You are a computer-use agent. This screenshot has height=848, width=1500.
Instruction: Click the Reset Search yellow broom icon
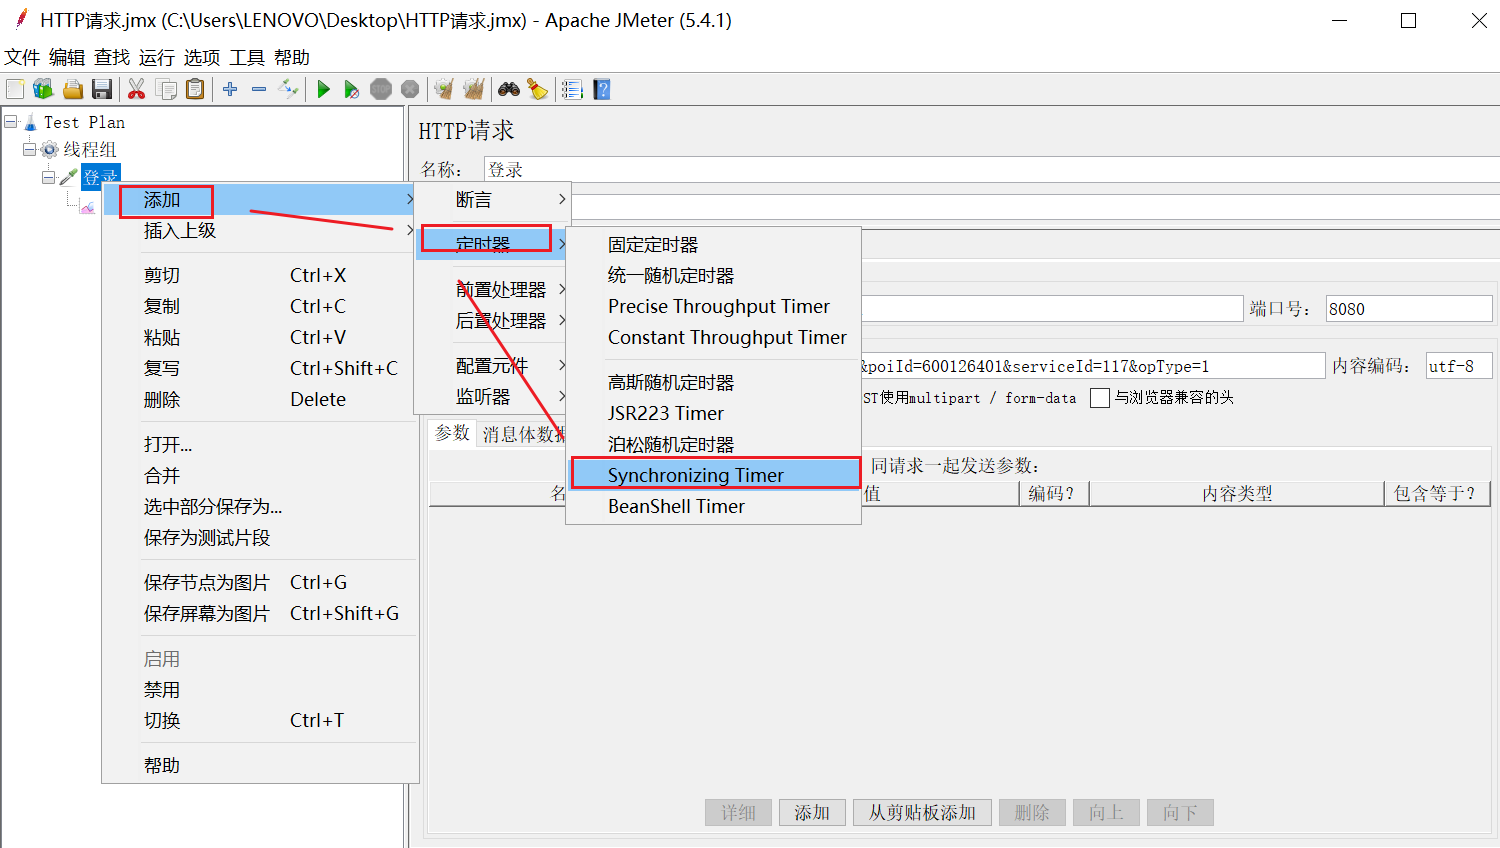click(538, 89)
